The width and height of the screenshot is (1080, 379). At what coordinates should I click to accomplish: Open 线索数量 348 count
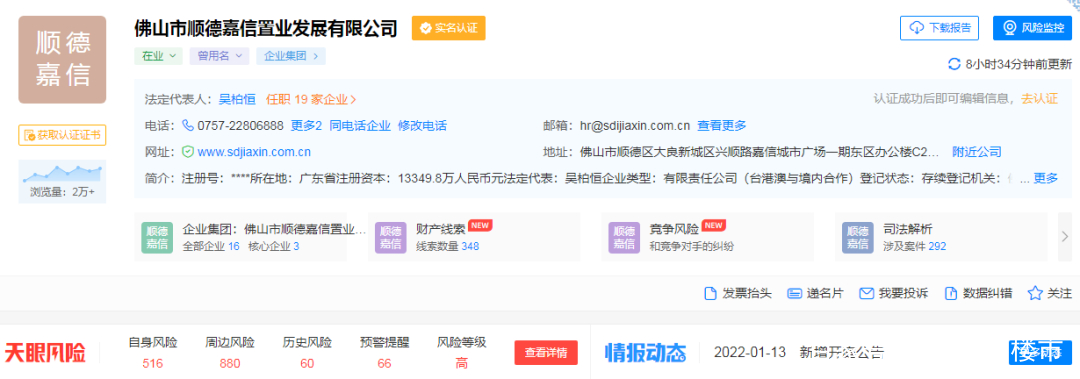tap(448, 246)
